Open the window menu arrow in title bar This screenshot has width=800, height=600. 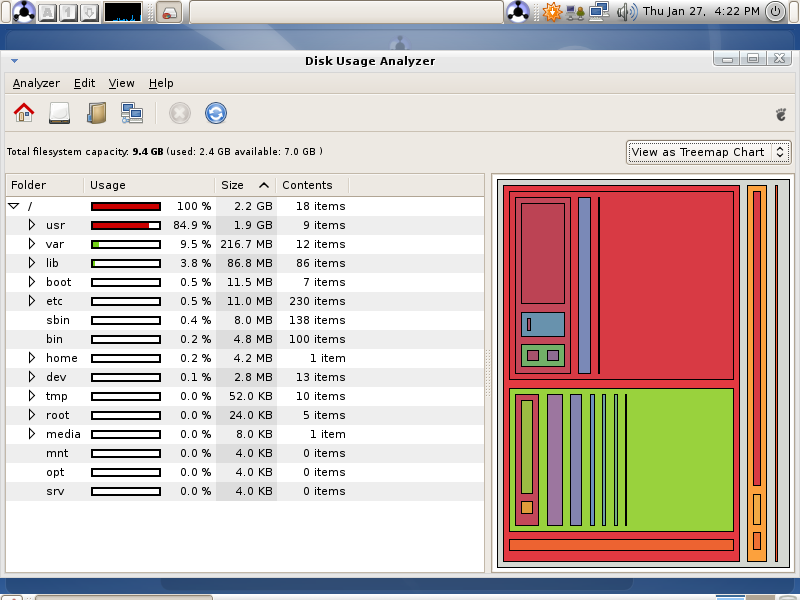coord(14,61)
